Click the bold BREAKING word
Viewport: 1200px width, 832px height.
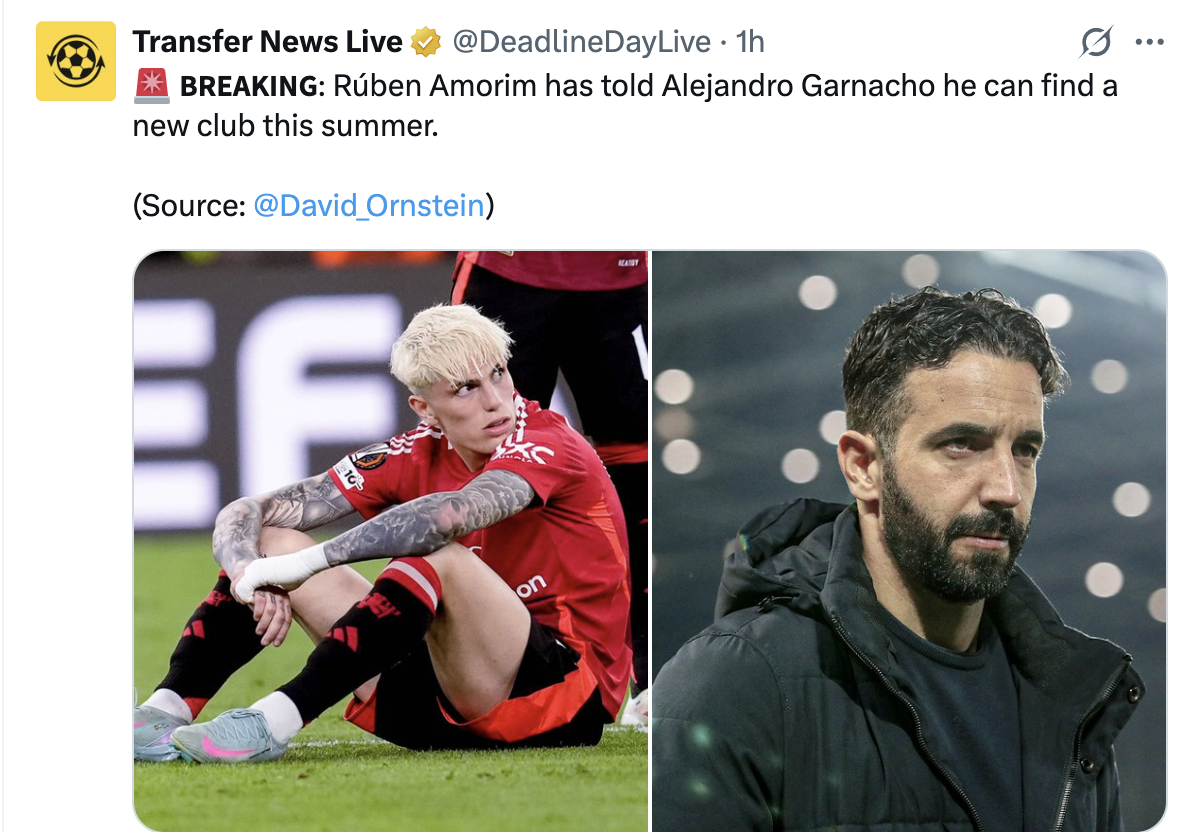pyautogui.click(x=248, y=87)
